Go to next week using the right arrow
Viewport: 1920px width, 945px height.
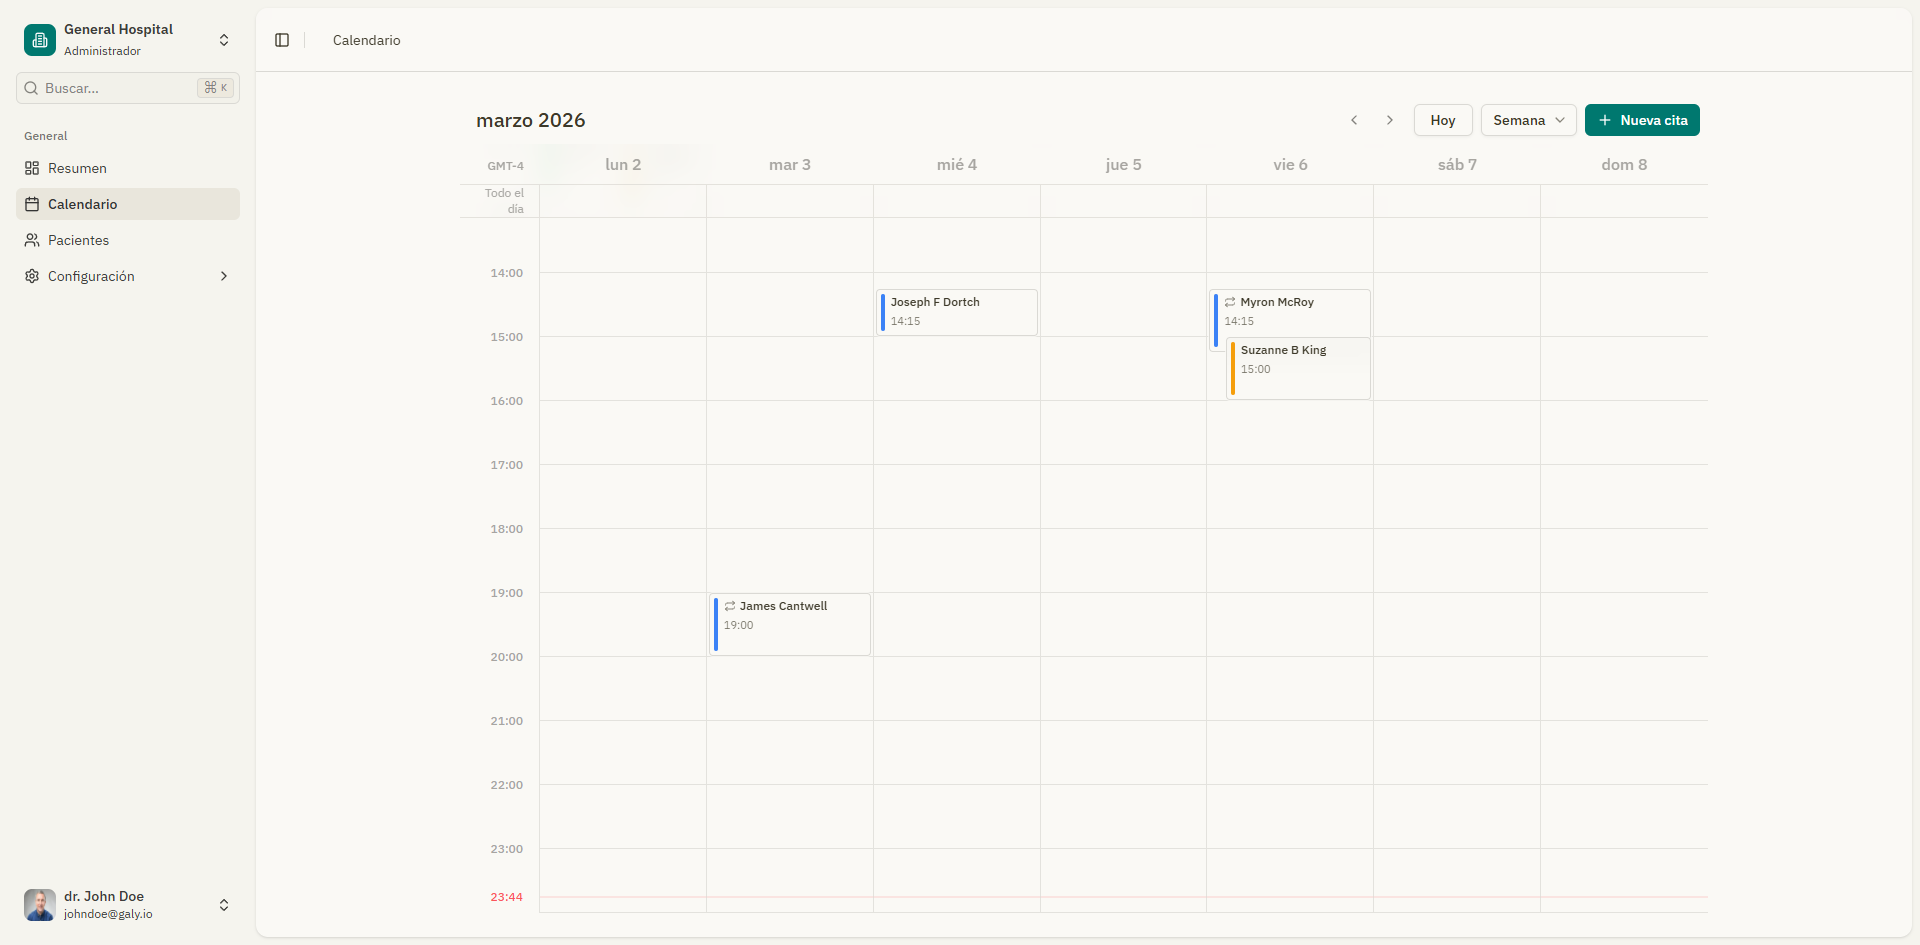1390,120
